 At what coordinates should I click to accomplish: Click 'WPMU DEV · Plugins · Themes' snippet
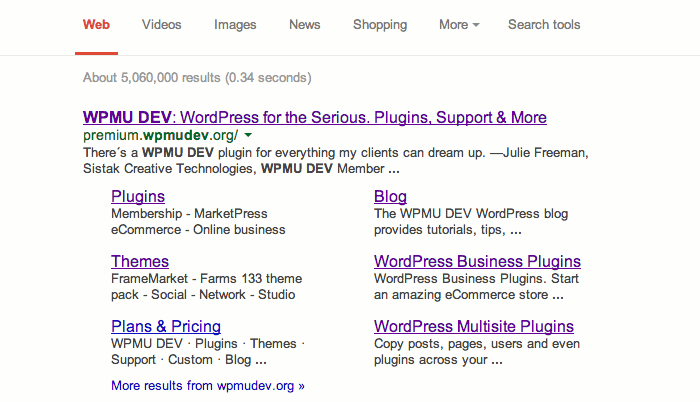point(208,343)
